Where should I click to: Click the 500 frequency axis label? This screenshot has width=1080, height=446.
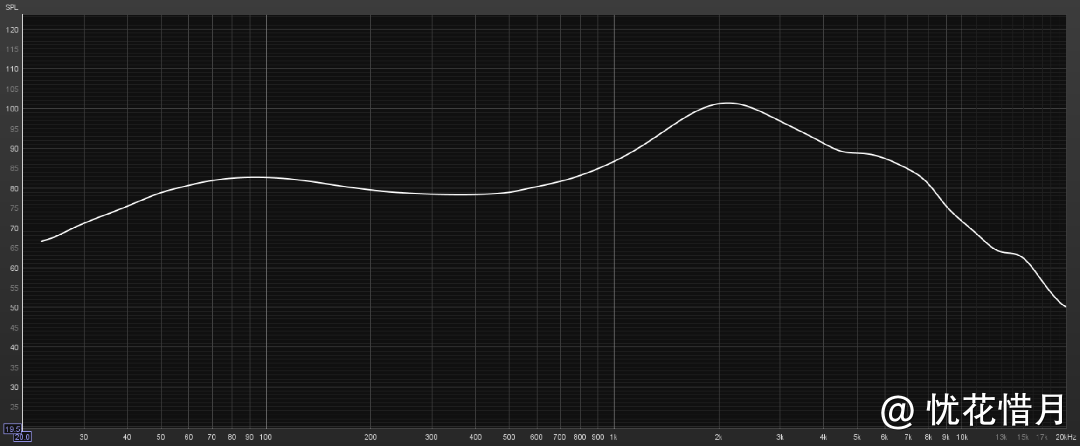coord(509,437)
